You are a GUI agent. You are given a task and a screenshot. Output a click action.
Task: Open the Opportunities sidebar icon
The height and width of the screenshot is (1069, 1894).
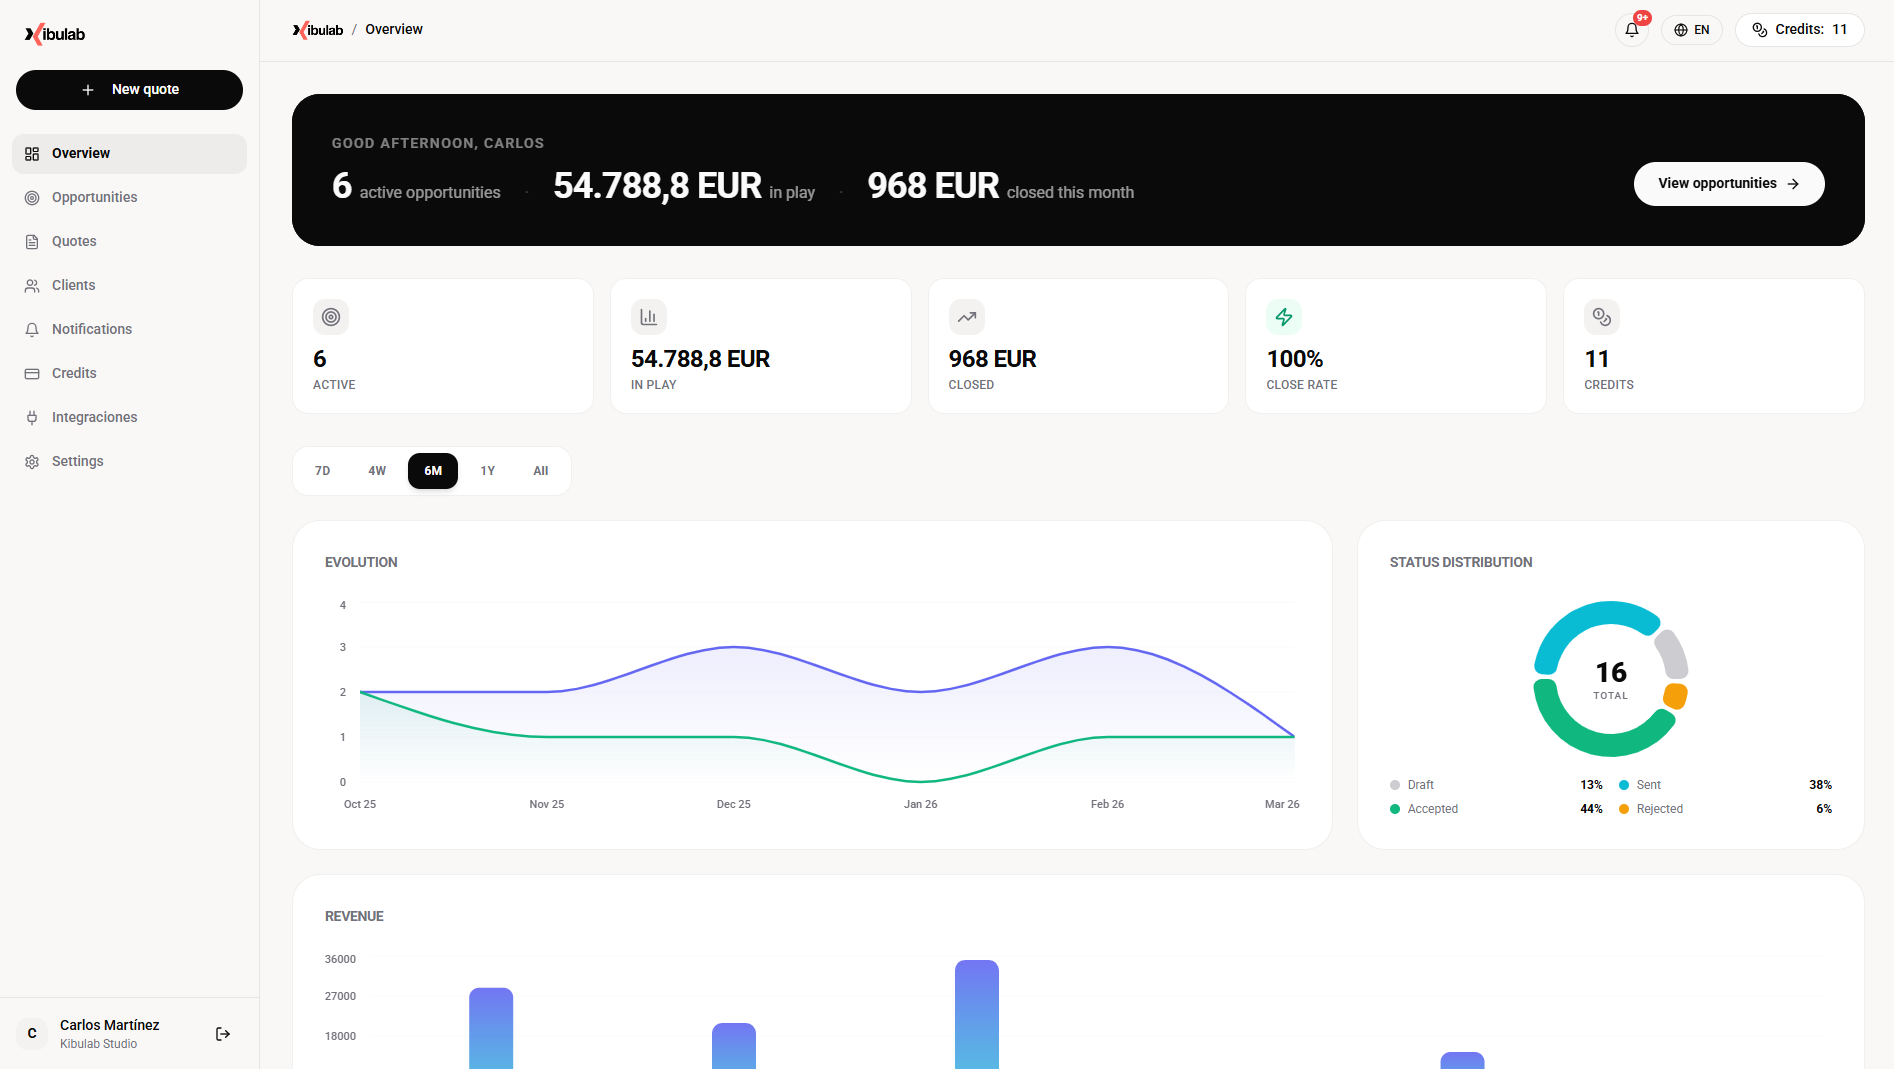(33, 197)
